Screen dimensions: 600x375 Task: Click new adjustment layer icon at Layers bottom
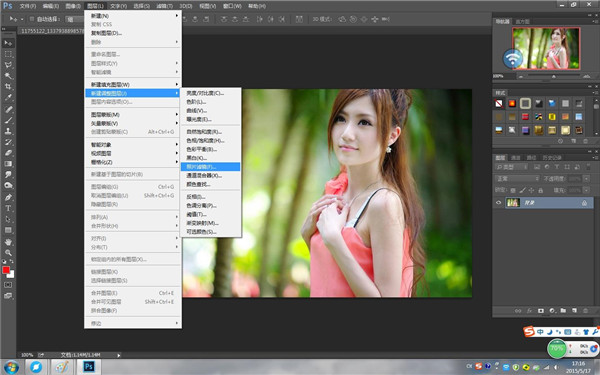552,311
